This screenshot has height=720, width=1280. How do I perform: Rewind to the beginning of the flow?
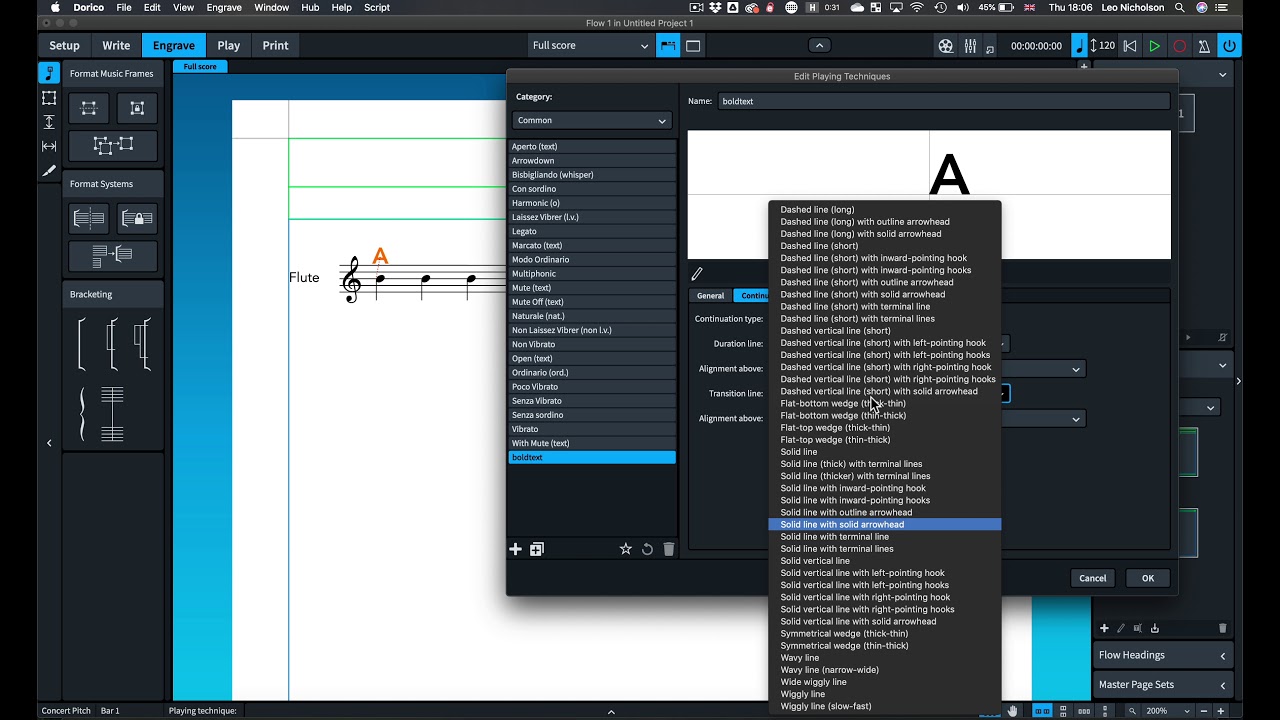(x=1130, y=46)
